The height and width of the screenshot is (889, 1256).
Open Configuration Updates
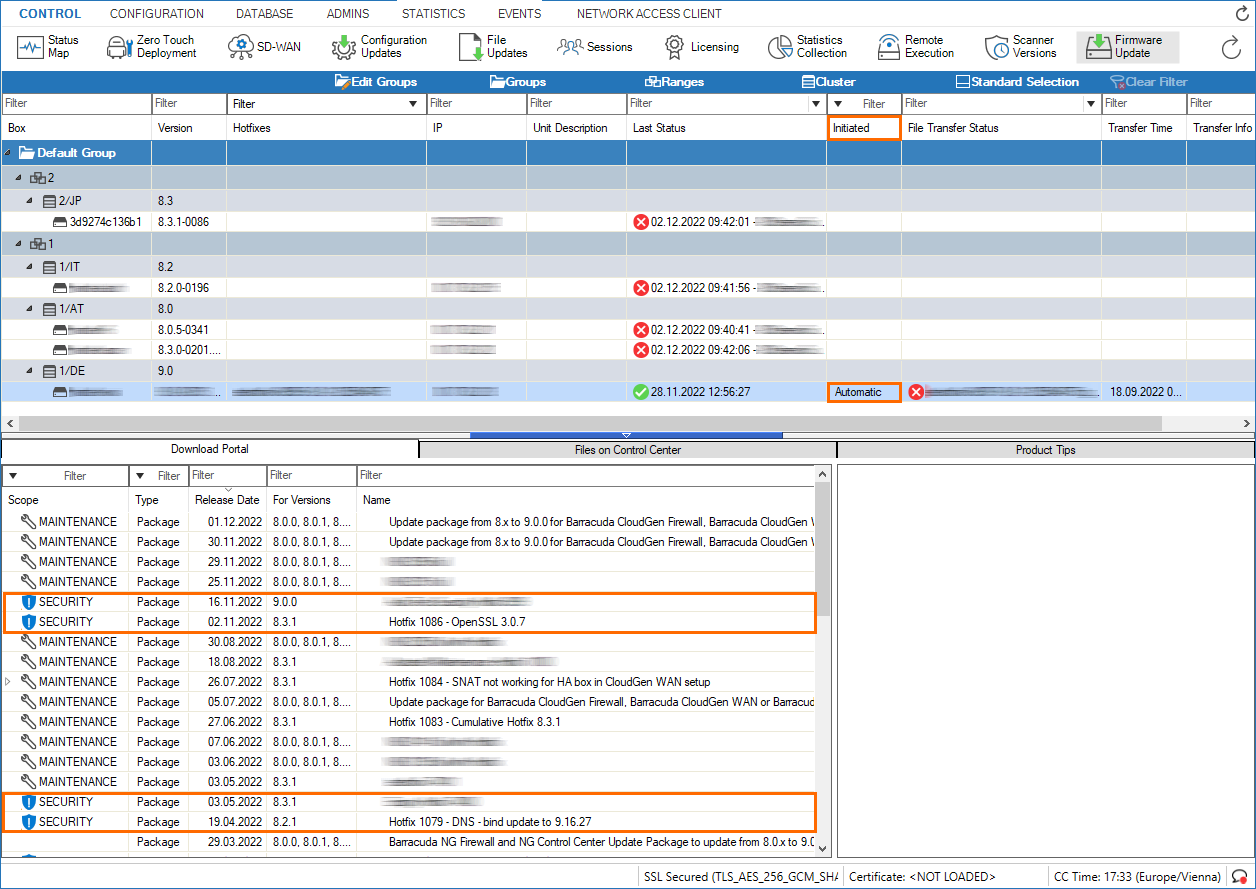point(380,47)
